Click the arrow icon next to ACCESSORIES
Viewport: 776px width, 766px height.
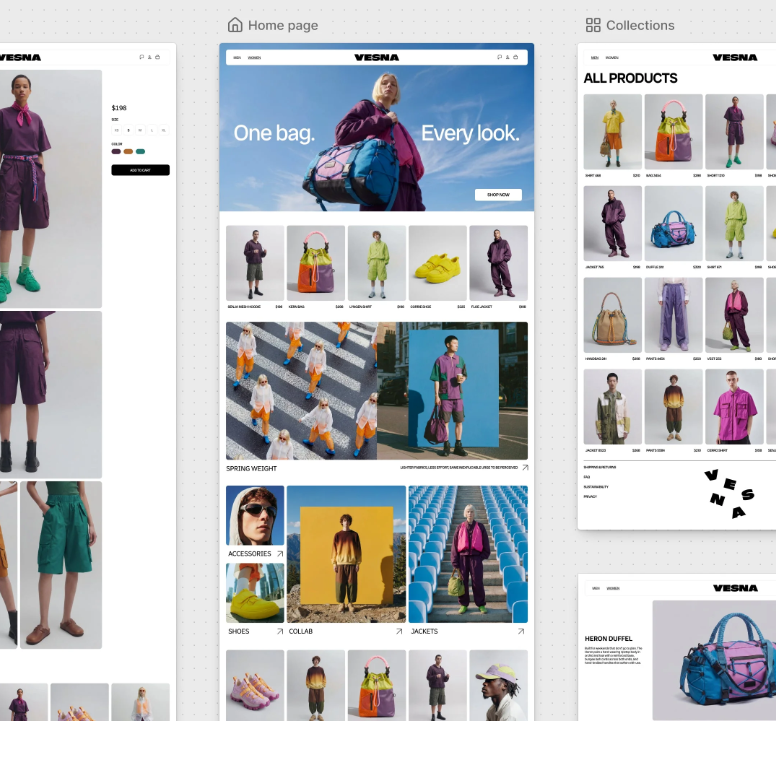tap(280, 554)
